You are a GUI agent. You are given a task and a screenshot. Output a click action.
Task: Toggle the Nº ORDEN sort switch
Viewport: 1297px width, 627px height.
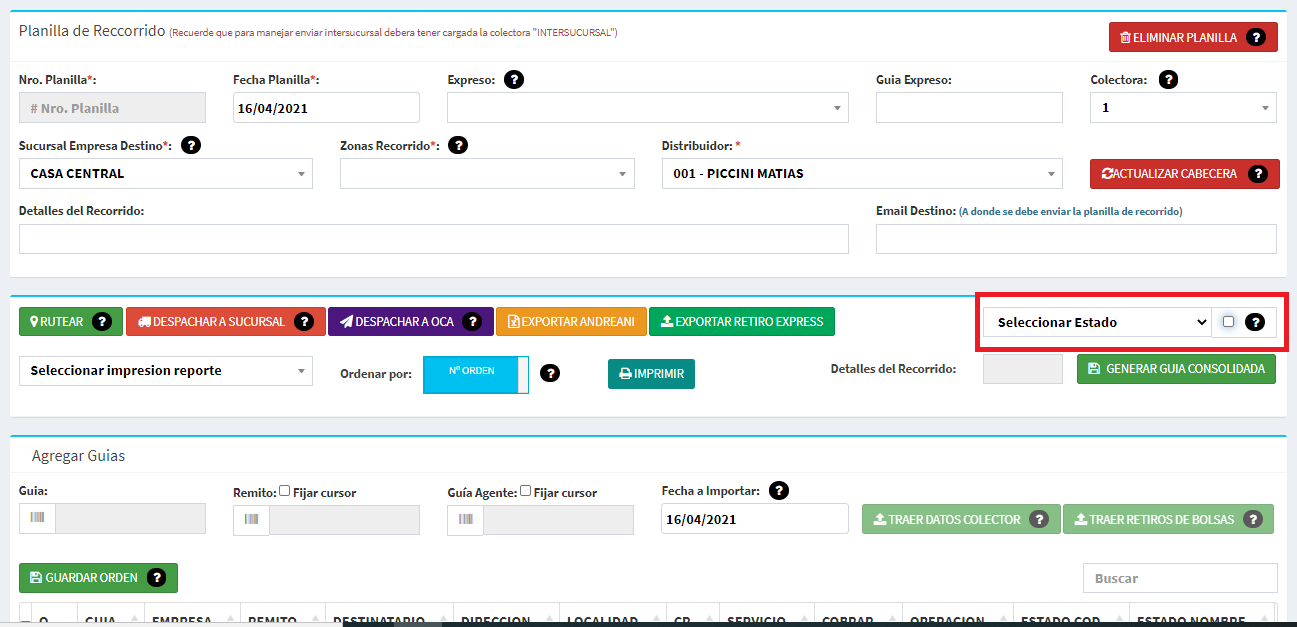475,374
